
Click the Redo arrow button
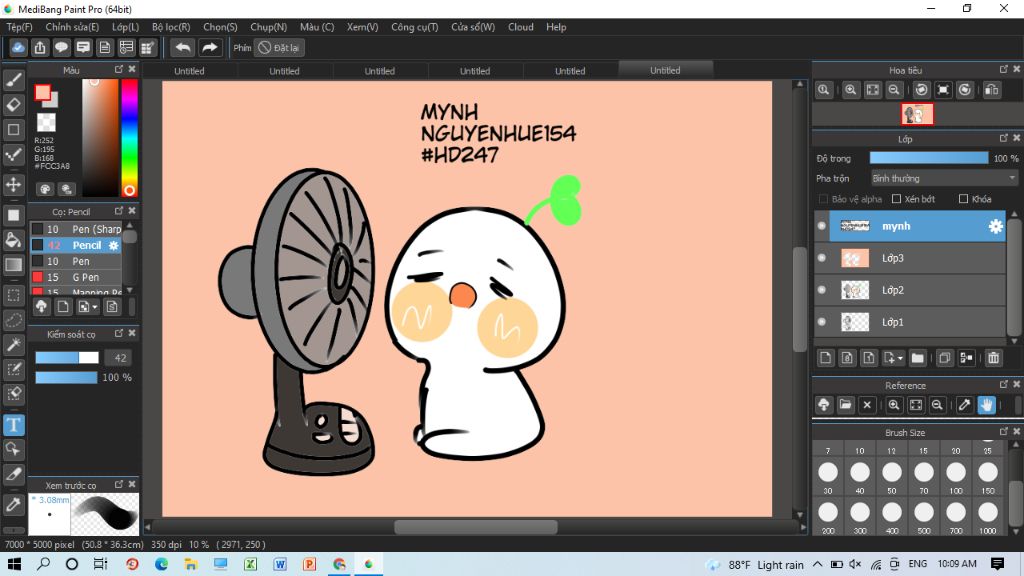coord(210,48)
